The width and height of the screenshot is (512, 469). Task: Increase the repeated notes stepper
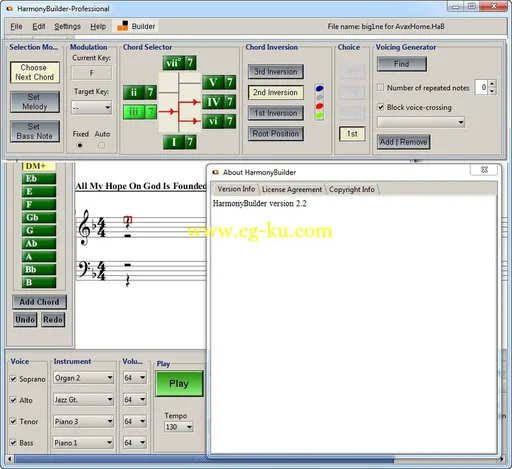(x=492, y=83)
